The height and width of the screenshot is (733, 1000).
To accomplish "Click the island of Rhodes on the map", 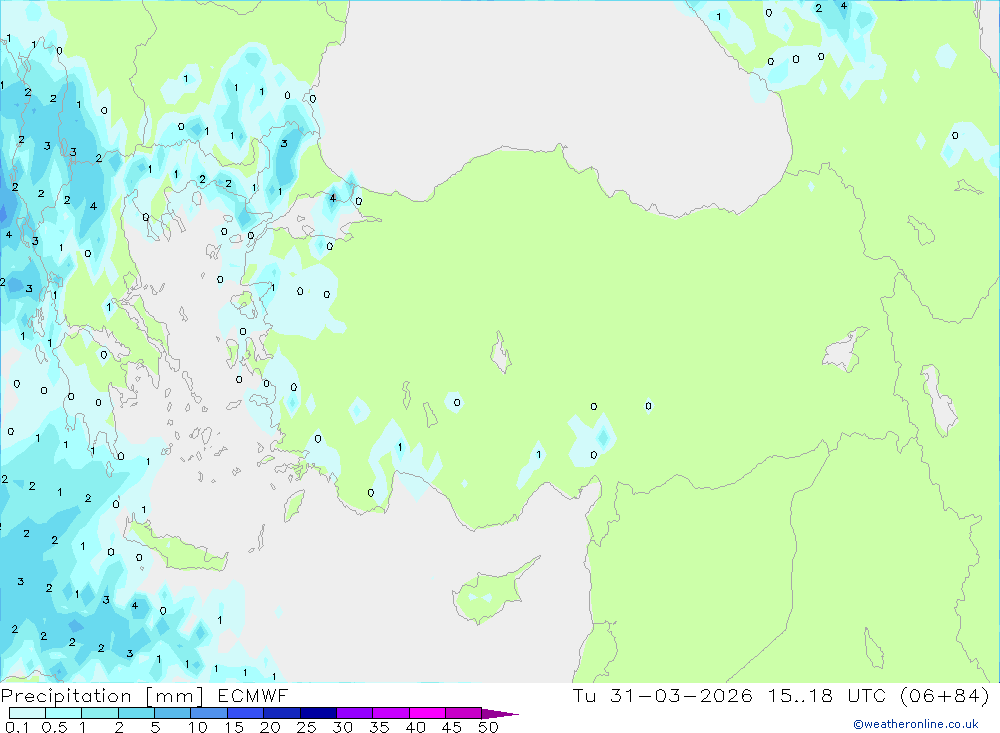I will 293,505.
